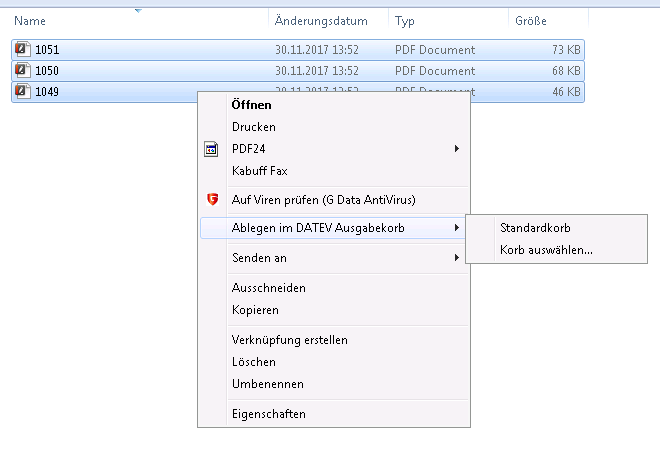Click Öffnen in the context menu
Image resolution: width=660 pixels, height=459 pixels.
[x=251, y=104]
